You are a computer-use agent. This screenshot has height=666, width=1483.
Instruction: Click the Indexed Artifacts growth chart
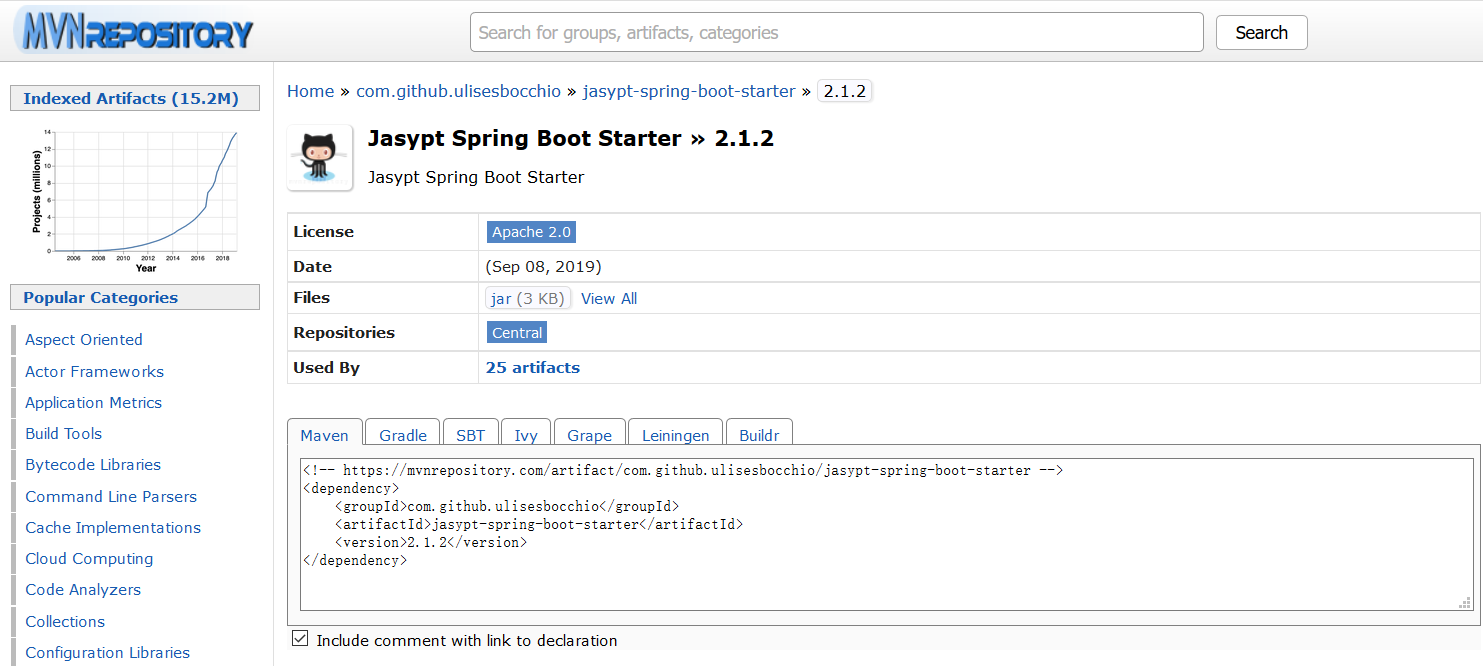click(135, 199)
